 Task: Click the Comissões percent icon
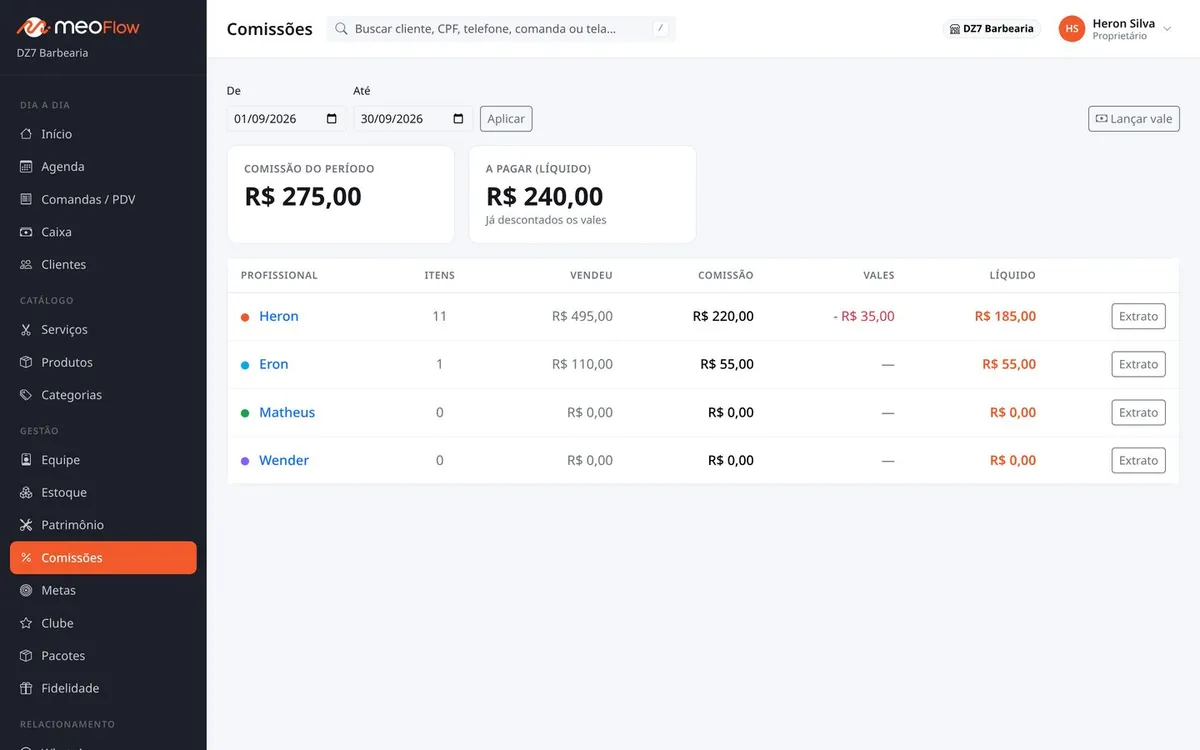click(x=26, y=558)
